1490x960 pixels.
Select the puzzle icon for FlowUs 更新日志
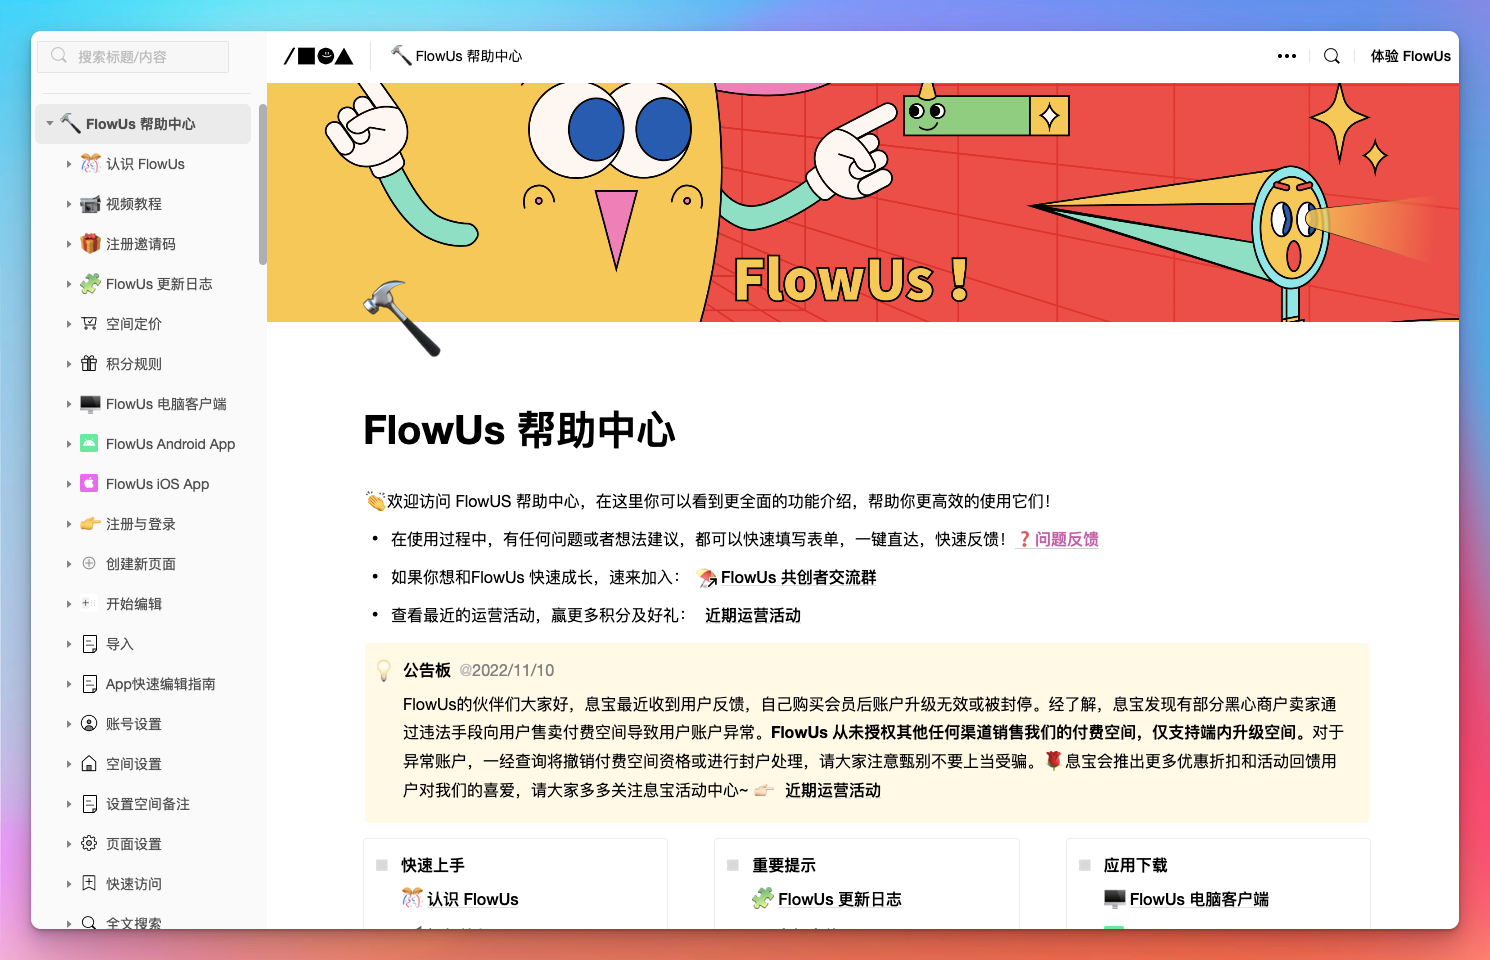(88, 283)
